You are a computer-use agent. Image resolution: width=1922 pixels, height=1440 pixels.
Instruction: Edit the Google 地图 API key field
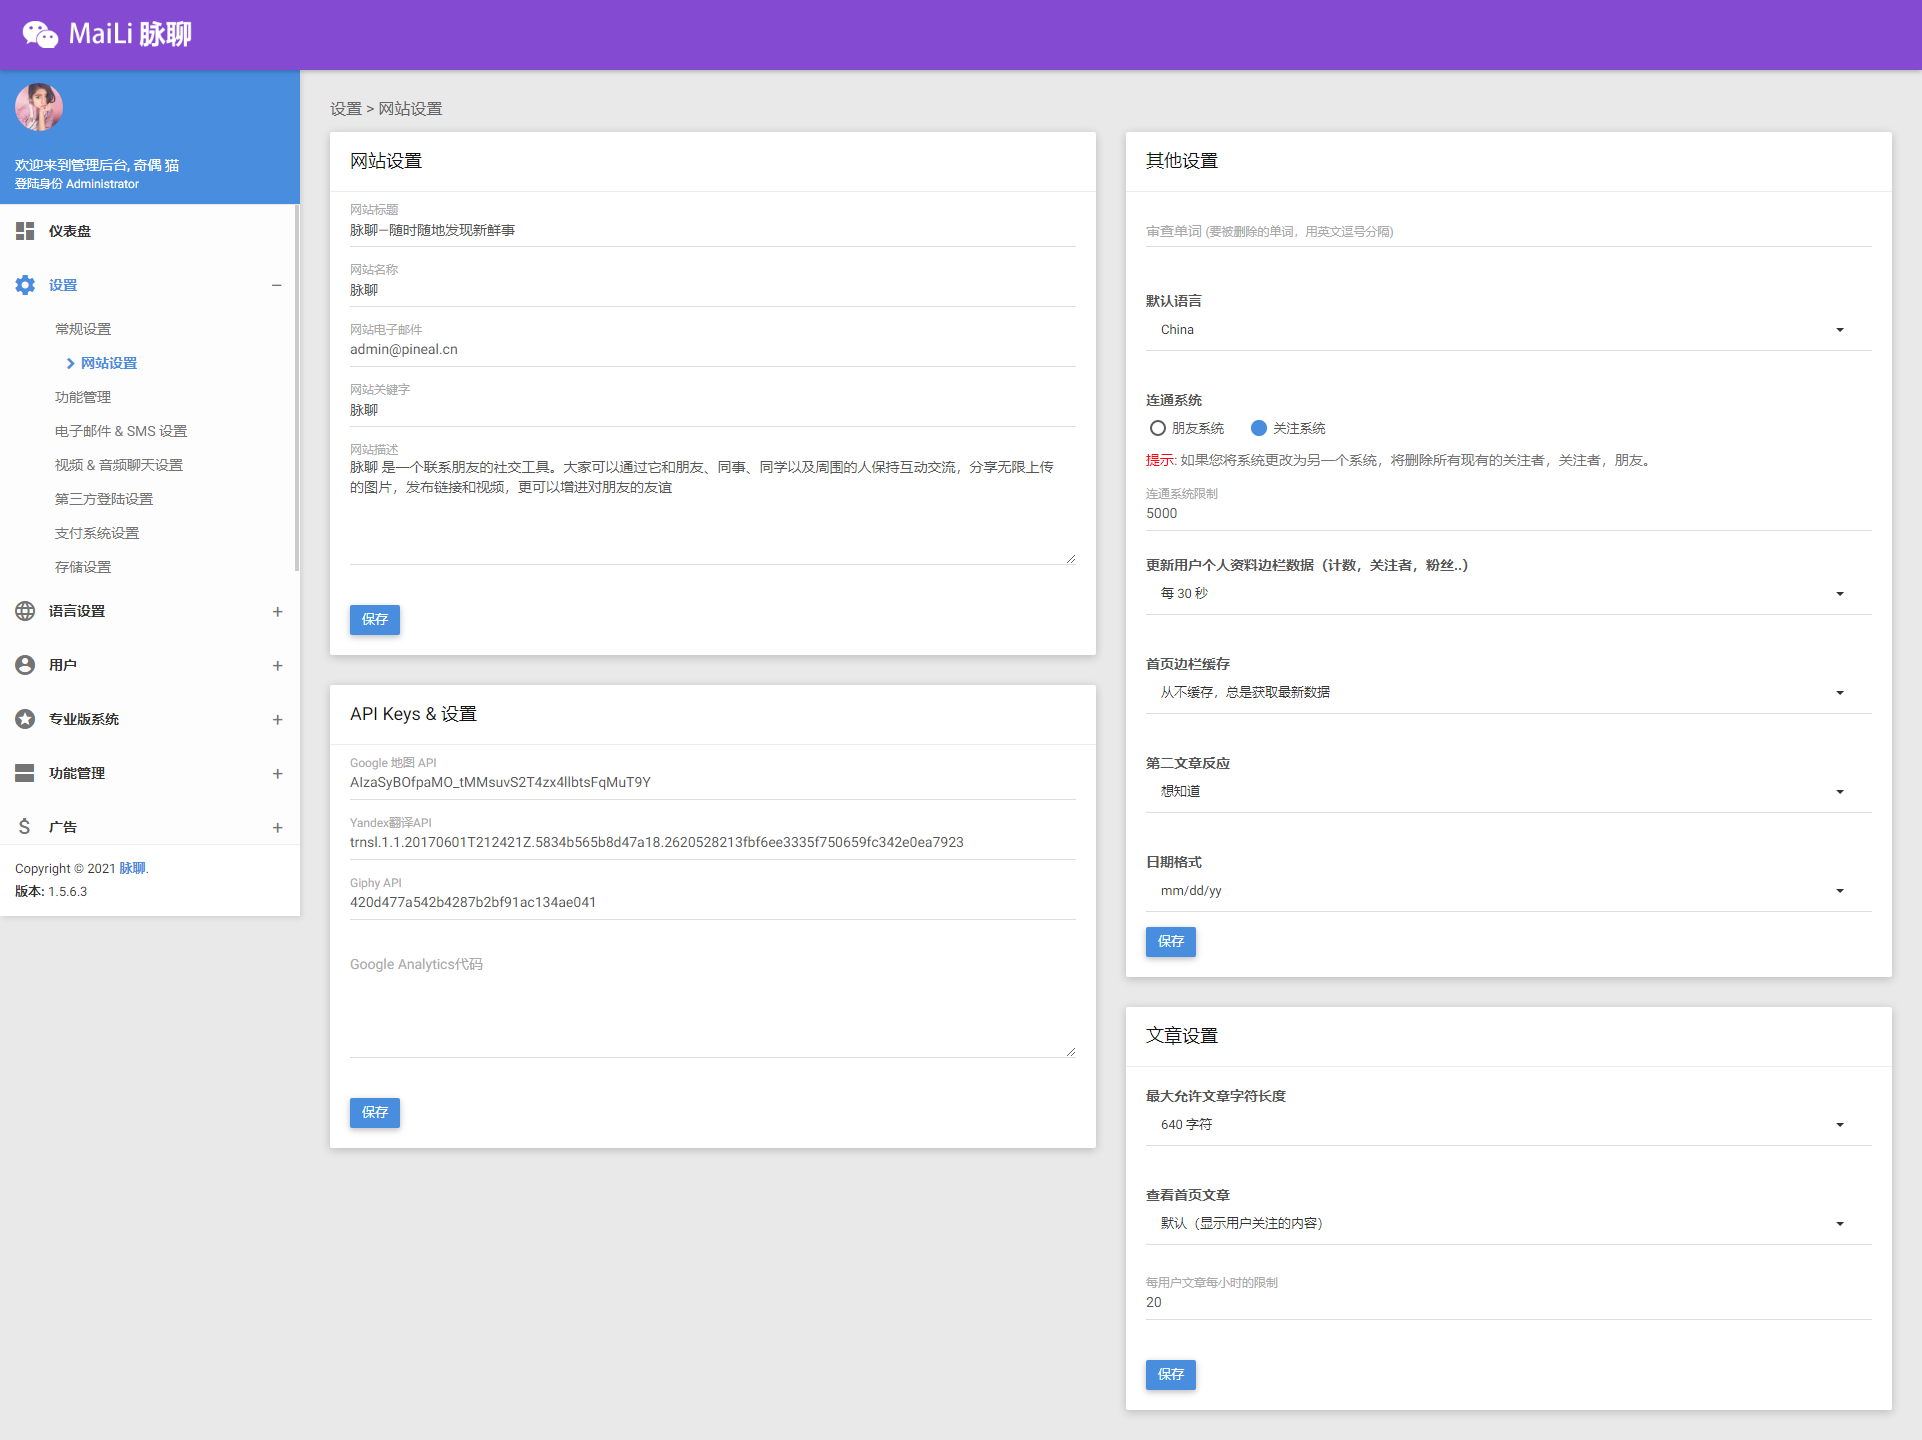pyautogui.click(x=712, y=783)
